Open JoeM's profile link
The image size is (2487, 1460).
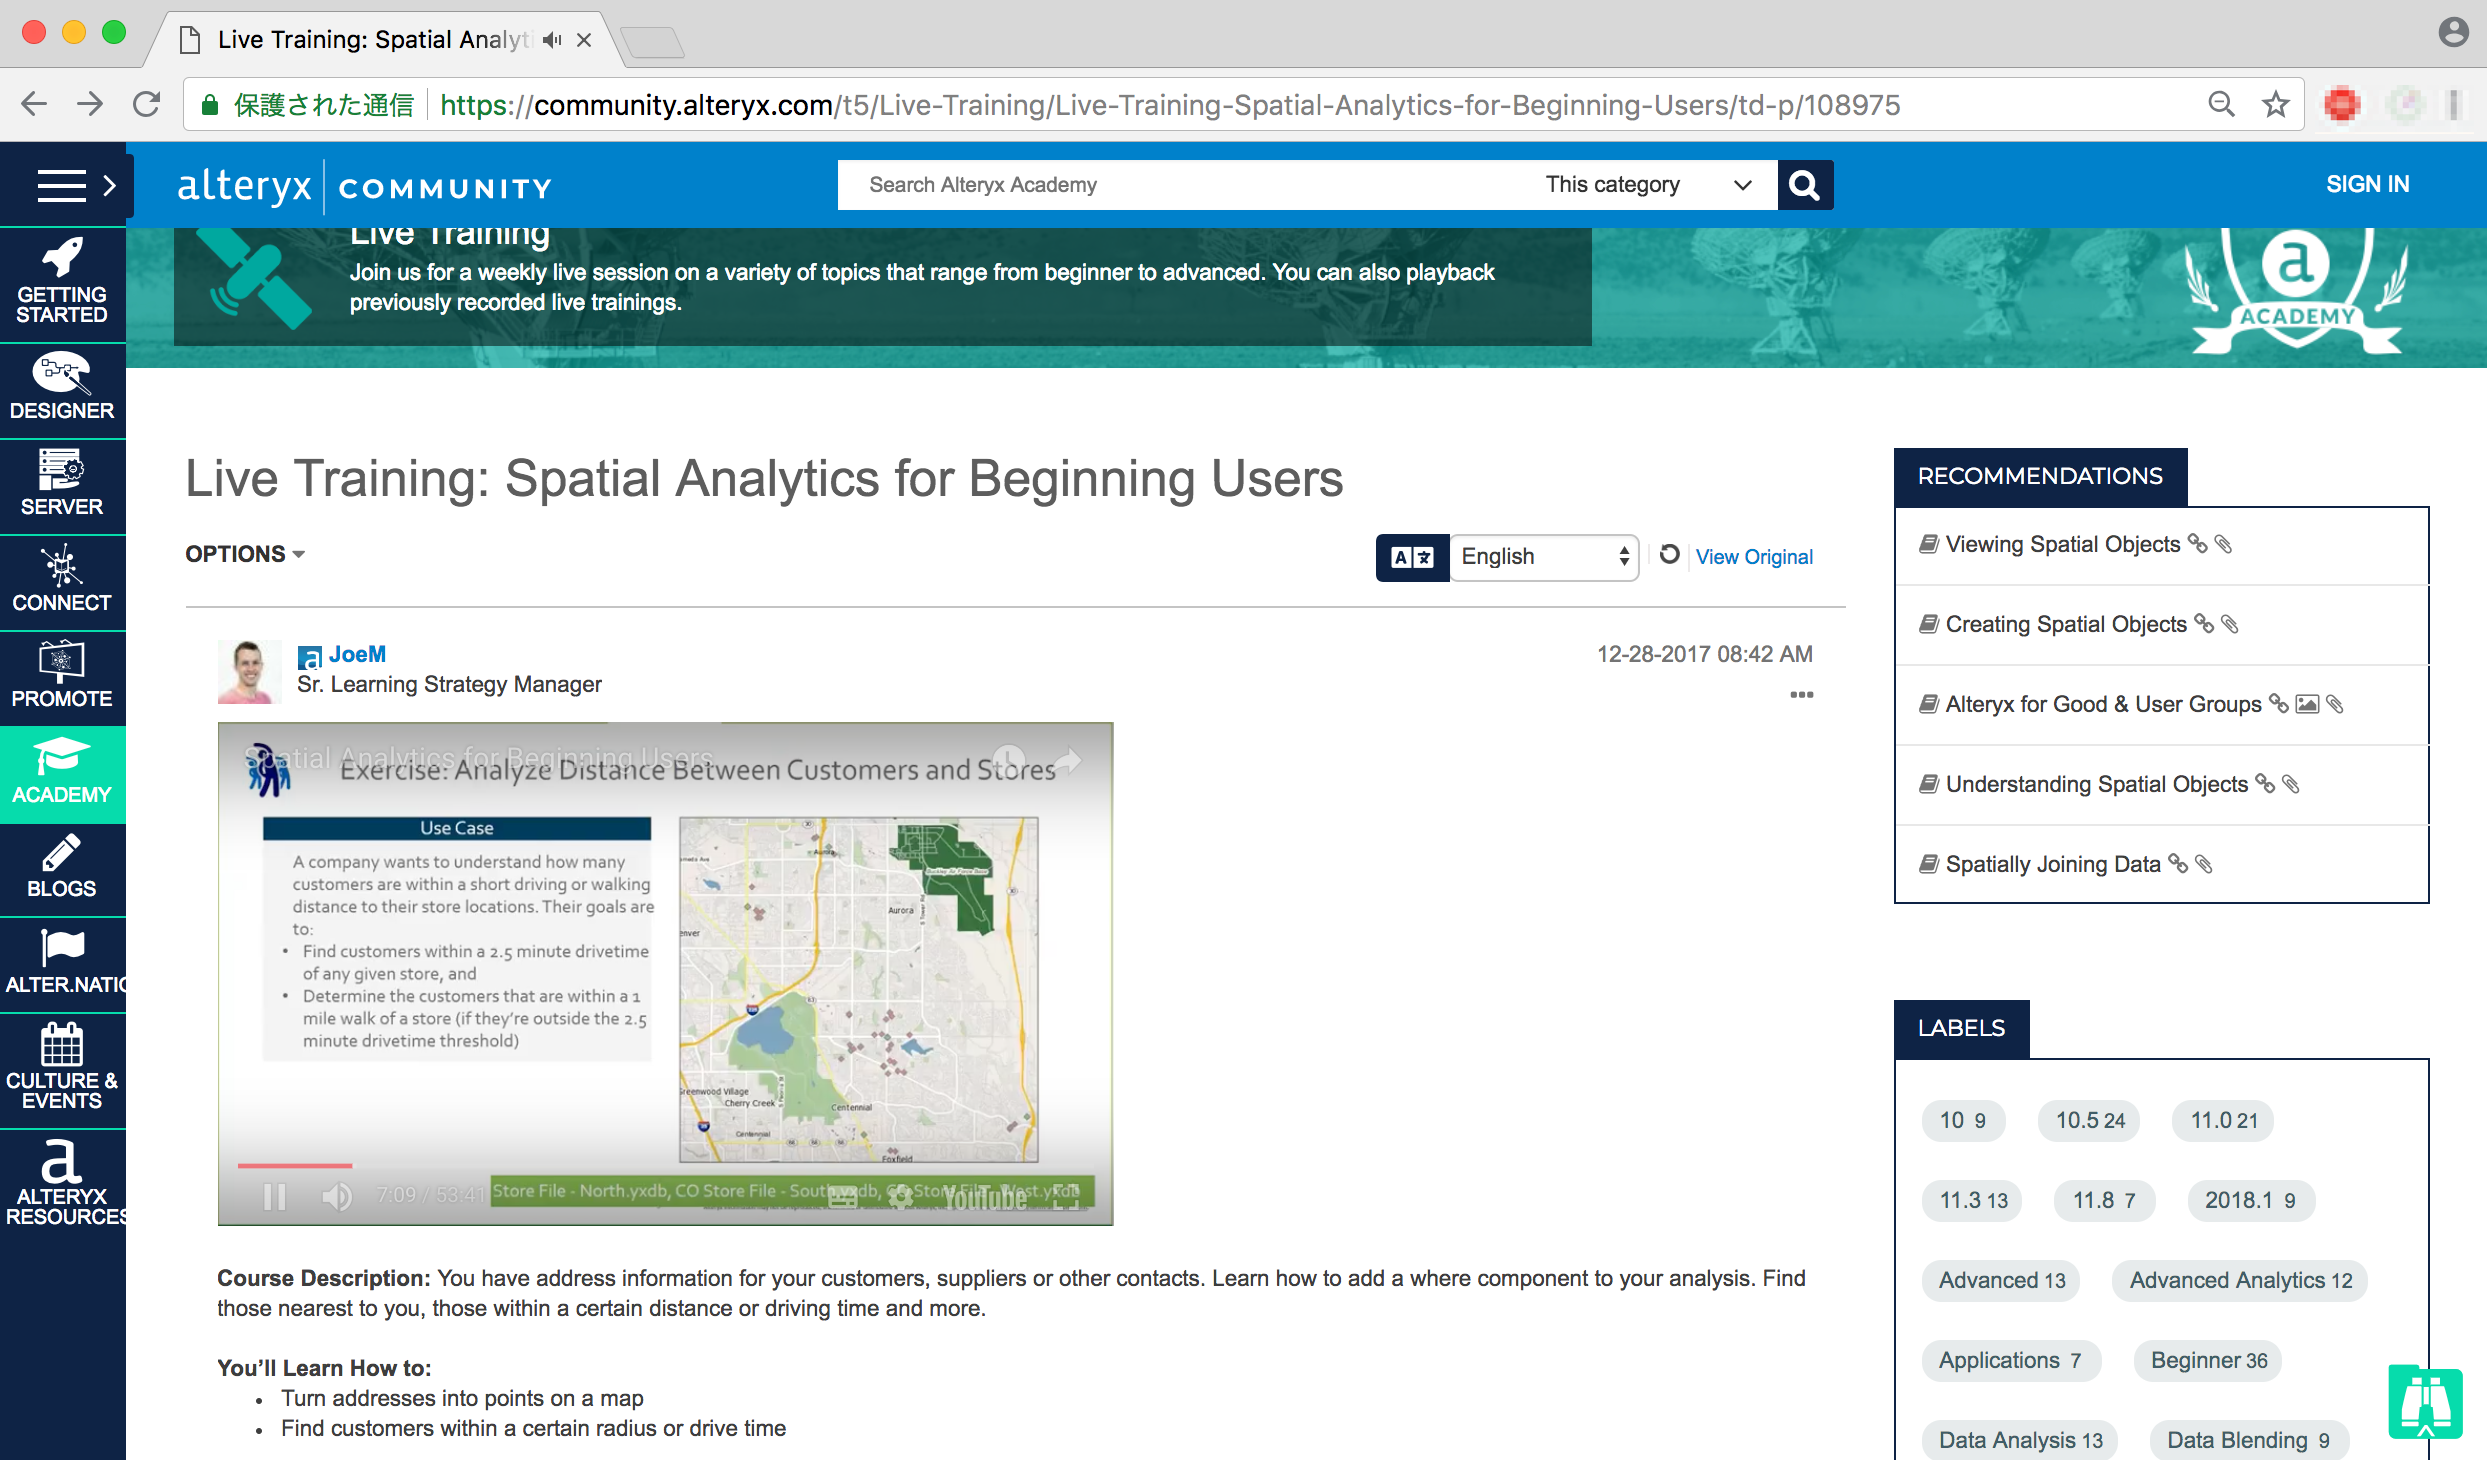point(357,654)
